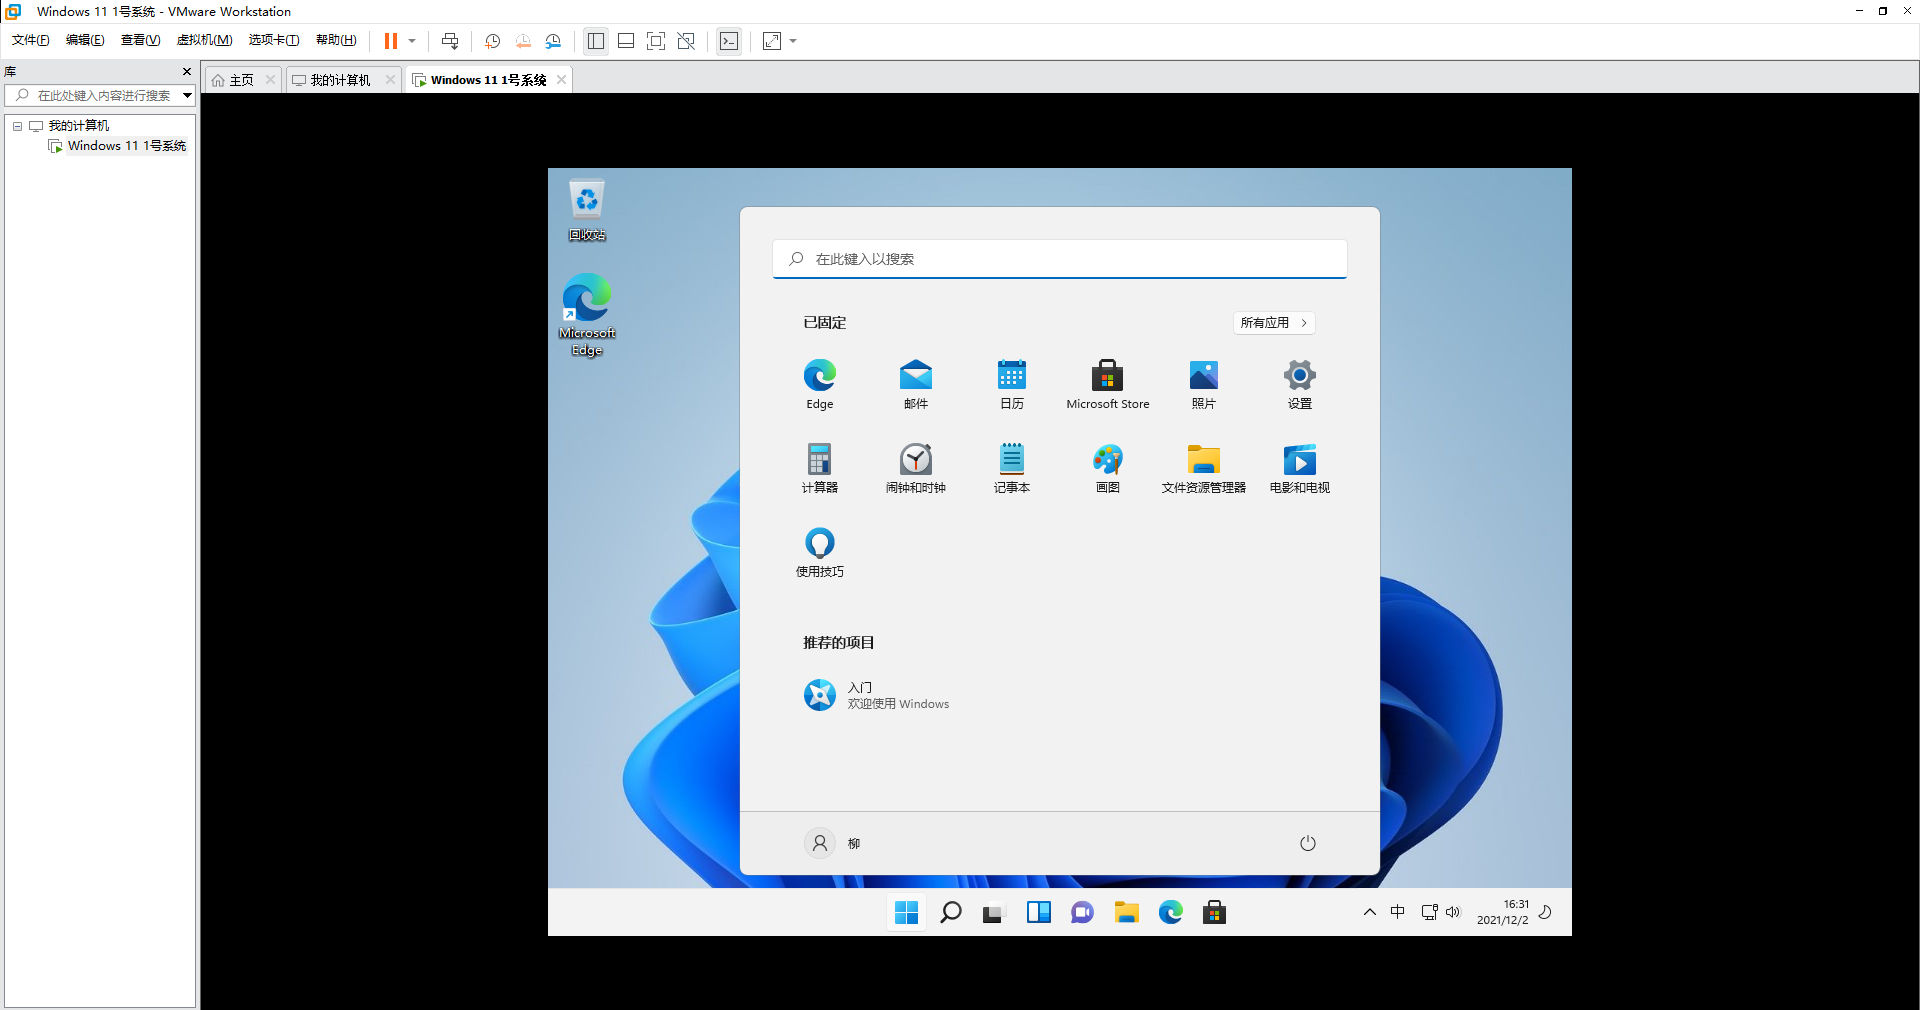Open the 编辑(E) menu
This screenshot has width=1920, height=1010.
85,40
